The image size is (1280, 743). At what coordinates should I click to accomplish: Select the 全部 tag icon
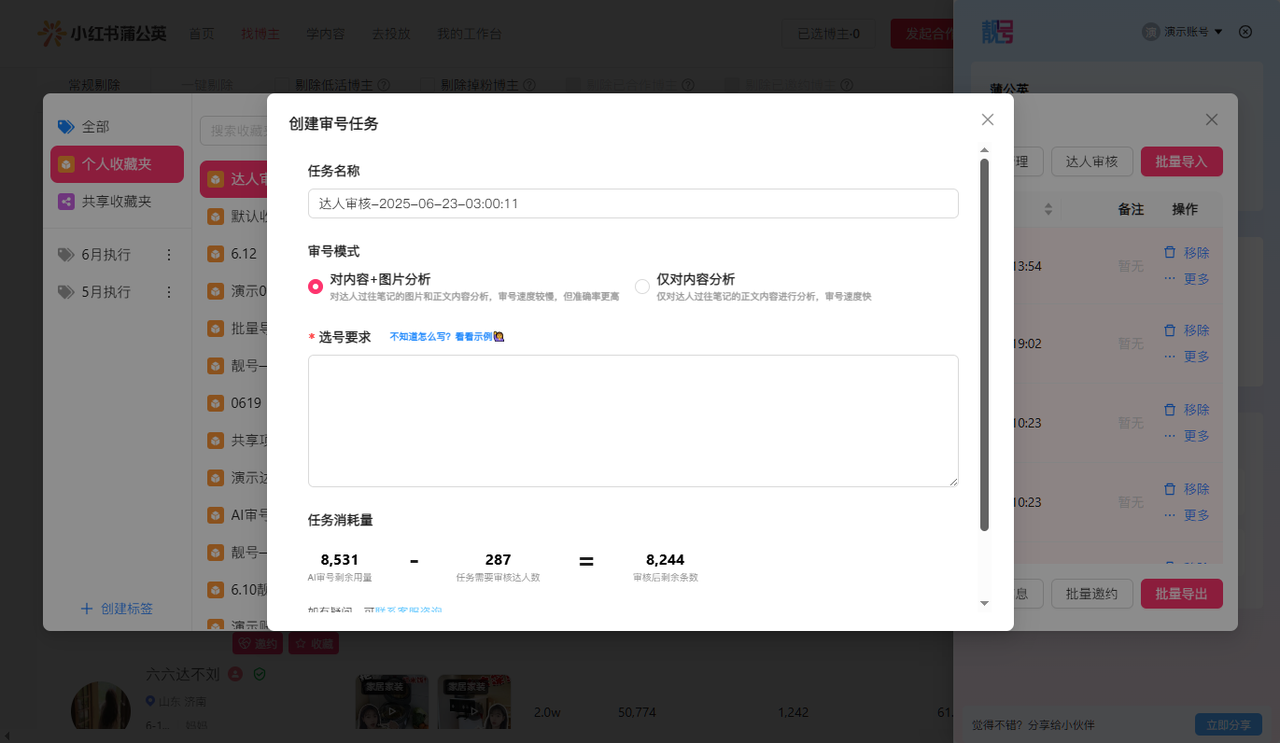66,127
